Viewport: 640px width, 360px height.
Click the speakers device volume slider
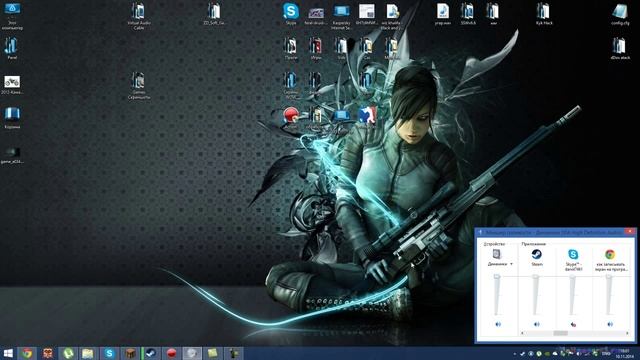click(497, 295)
